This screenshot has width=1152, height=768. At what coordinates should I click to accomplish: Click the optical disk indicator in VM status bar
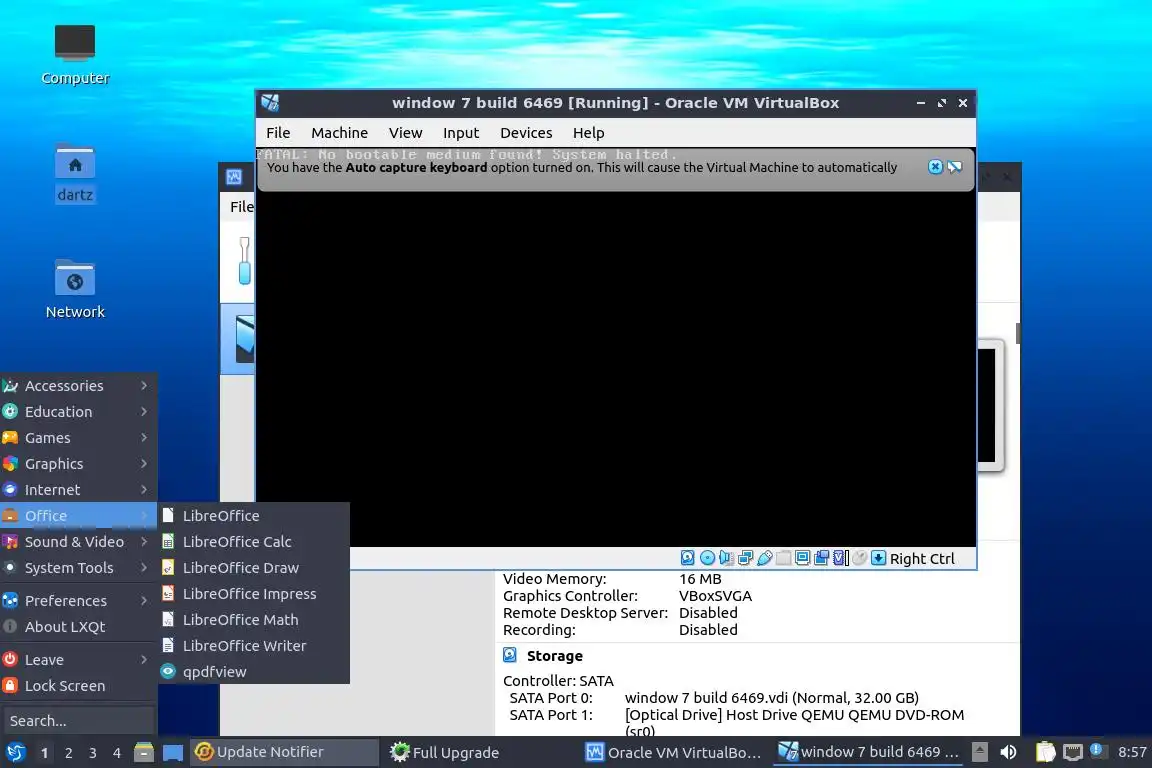pos(707,558)
